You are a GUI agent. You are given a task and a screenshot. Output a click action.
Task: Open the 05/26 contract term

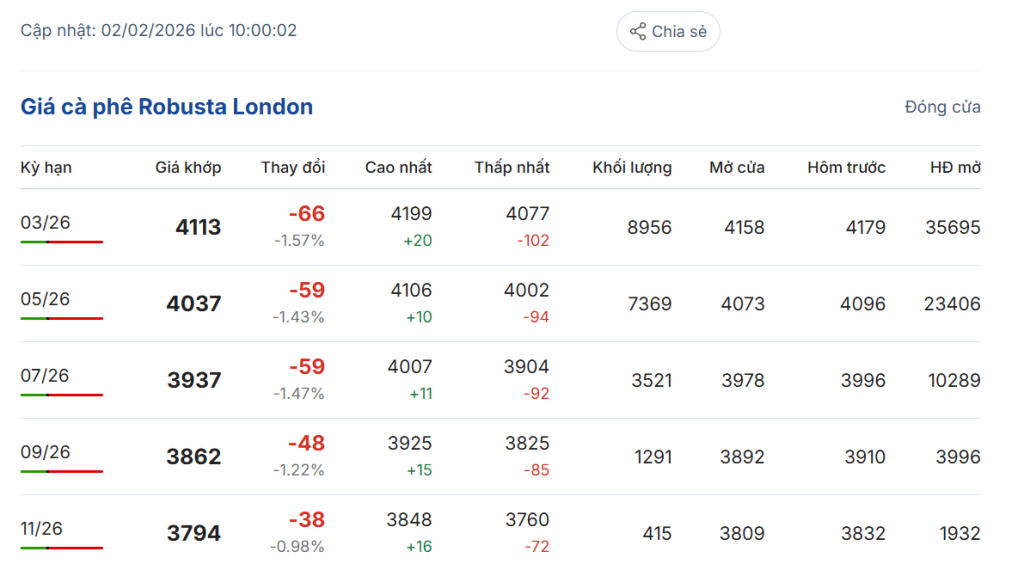[x=45, y=299]
